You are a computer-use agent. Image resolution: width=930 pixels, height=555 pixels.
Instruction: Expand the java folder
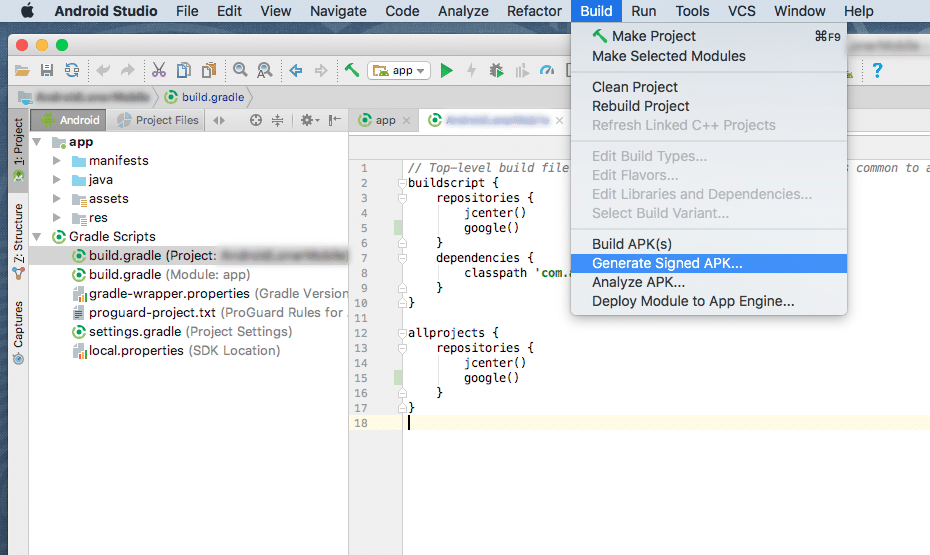[57, 180]
